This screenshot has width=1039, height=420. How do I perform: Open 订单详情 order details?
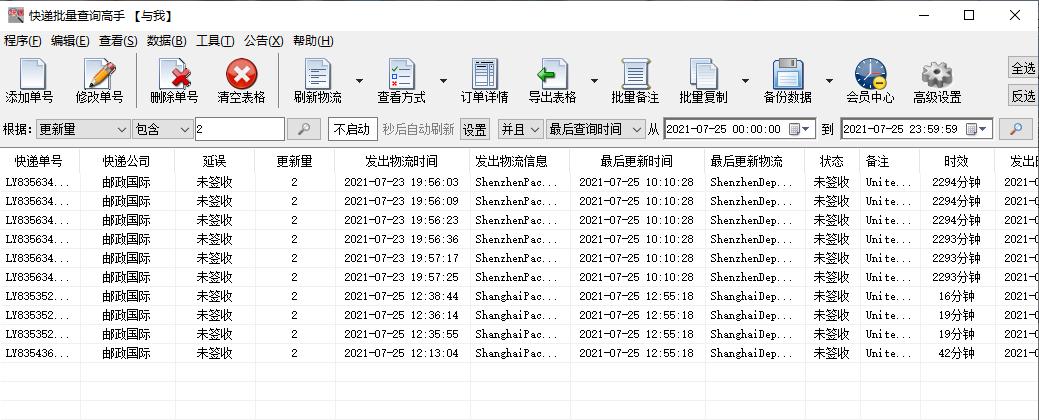[484, 80]
